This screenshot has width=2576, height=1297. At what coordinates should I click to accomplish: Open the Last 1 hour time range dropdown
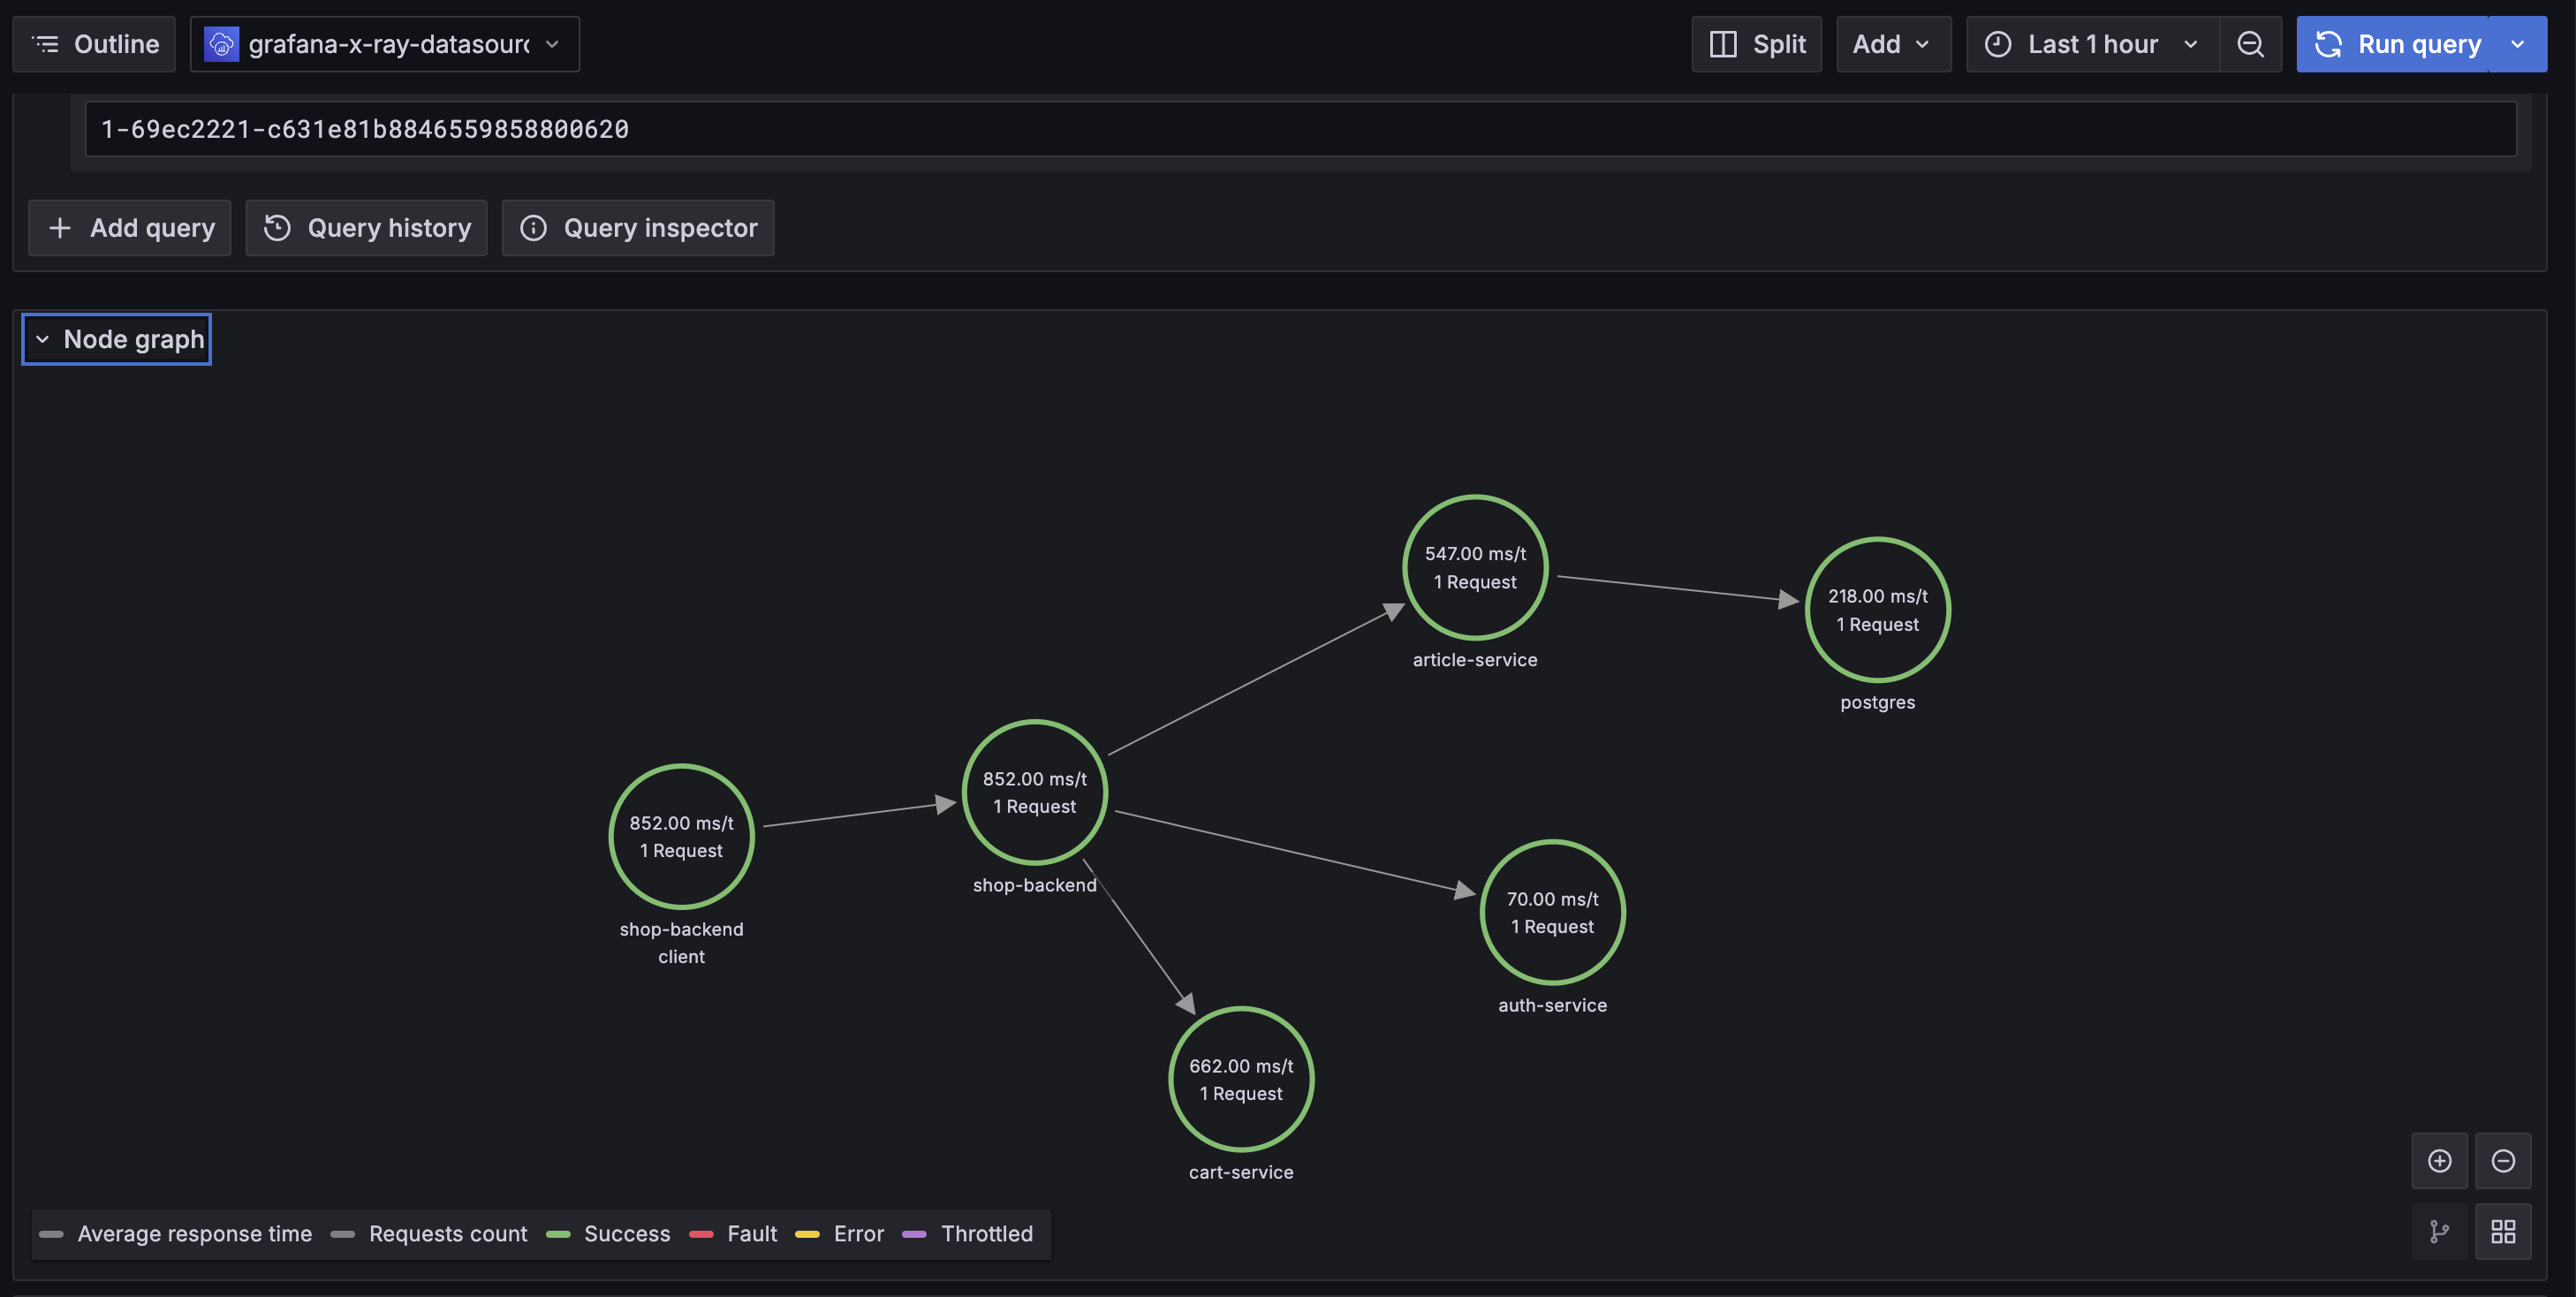(2092, 43)
